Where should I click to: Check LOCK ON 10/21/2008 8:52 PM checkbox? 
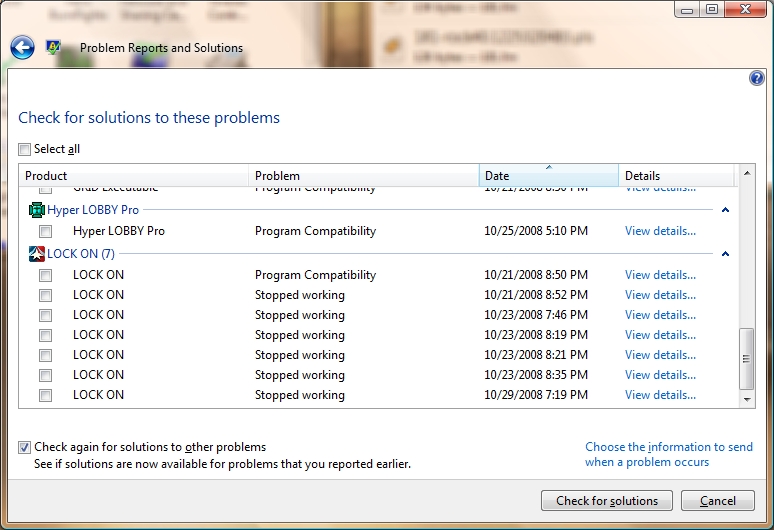(x=45, y=295)
